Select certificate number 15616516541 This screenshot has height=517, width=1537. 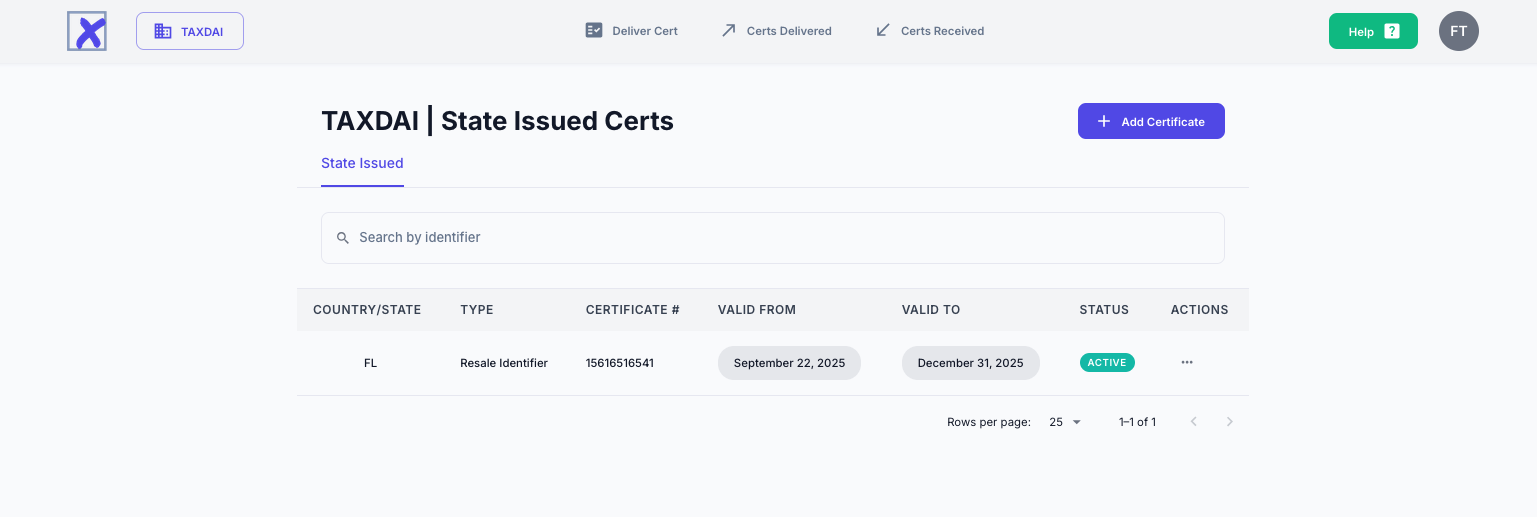point(619,363)
